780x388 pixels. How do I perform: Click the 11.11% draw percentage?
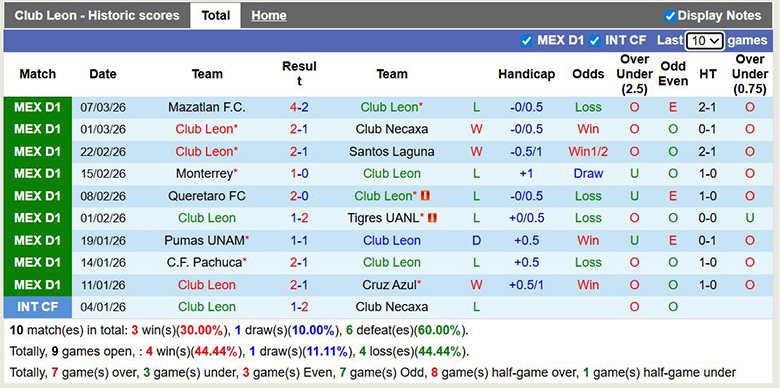click(326, 352)
